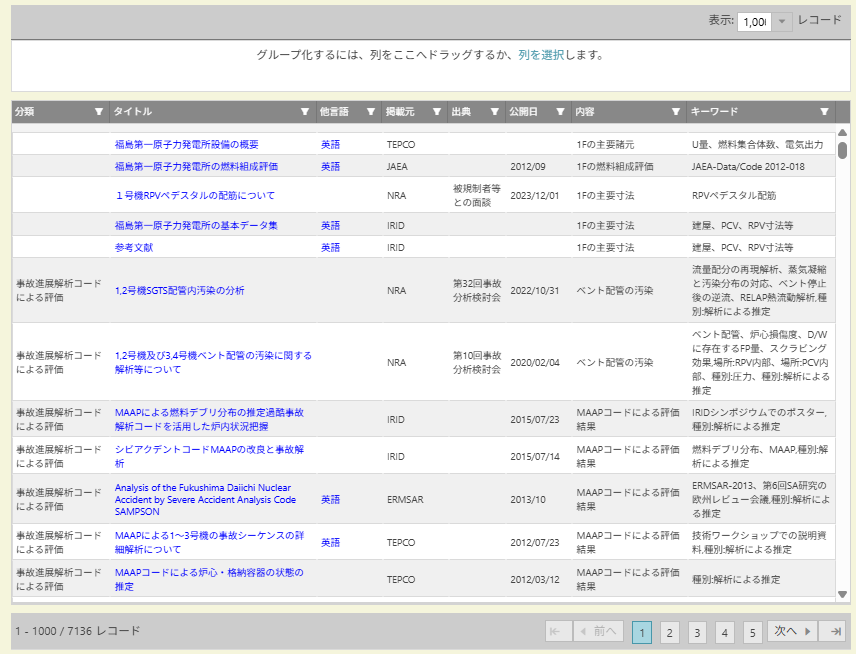Sort by 内容 column header

pos(585,111)
